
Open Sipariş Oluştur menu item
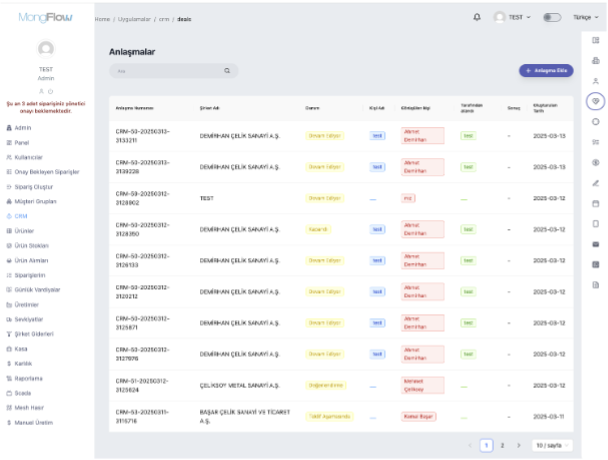(34, 187)
